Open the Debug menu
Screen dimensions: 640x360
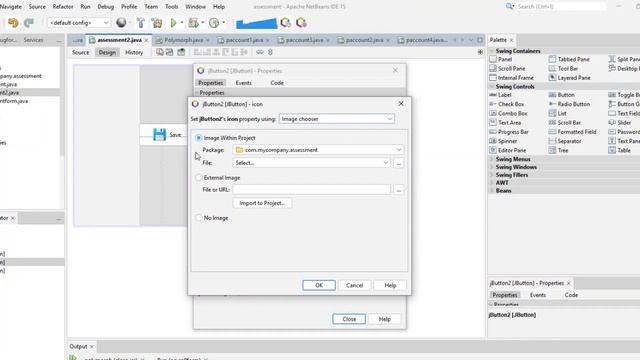pos(106,7)
